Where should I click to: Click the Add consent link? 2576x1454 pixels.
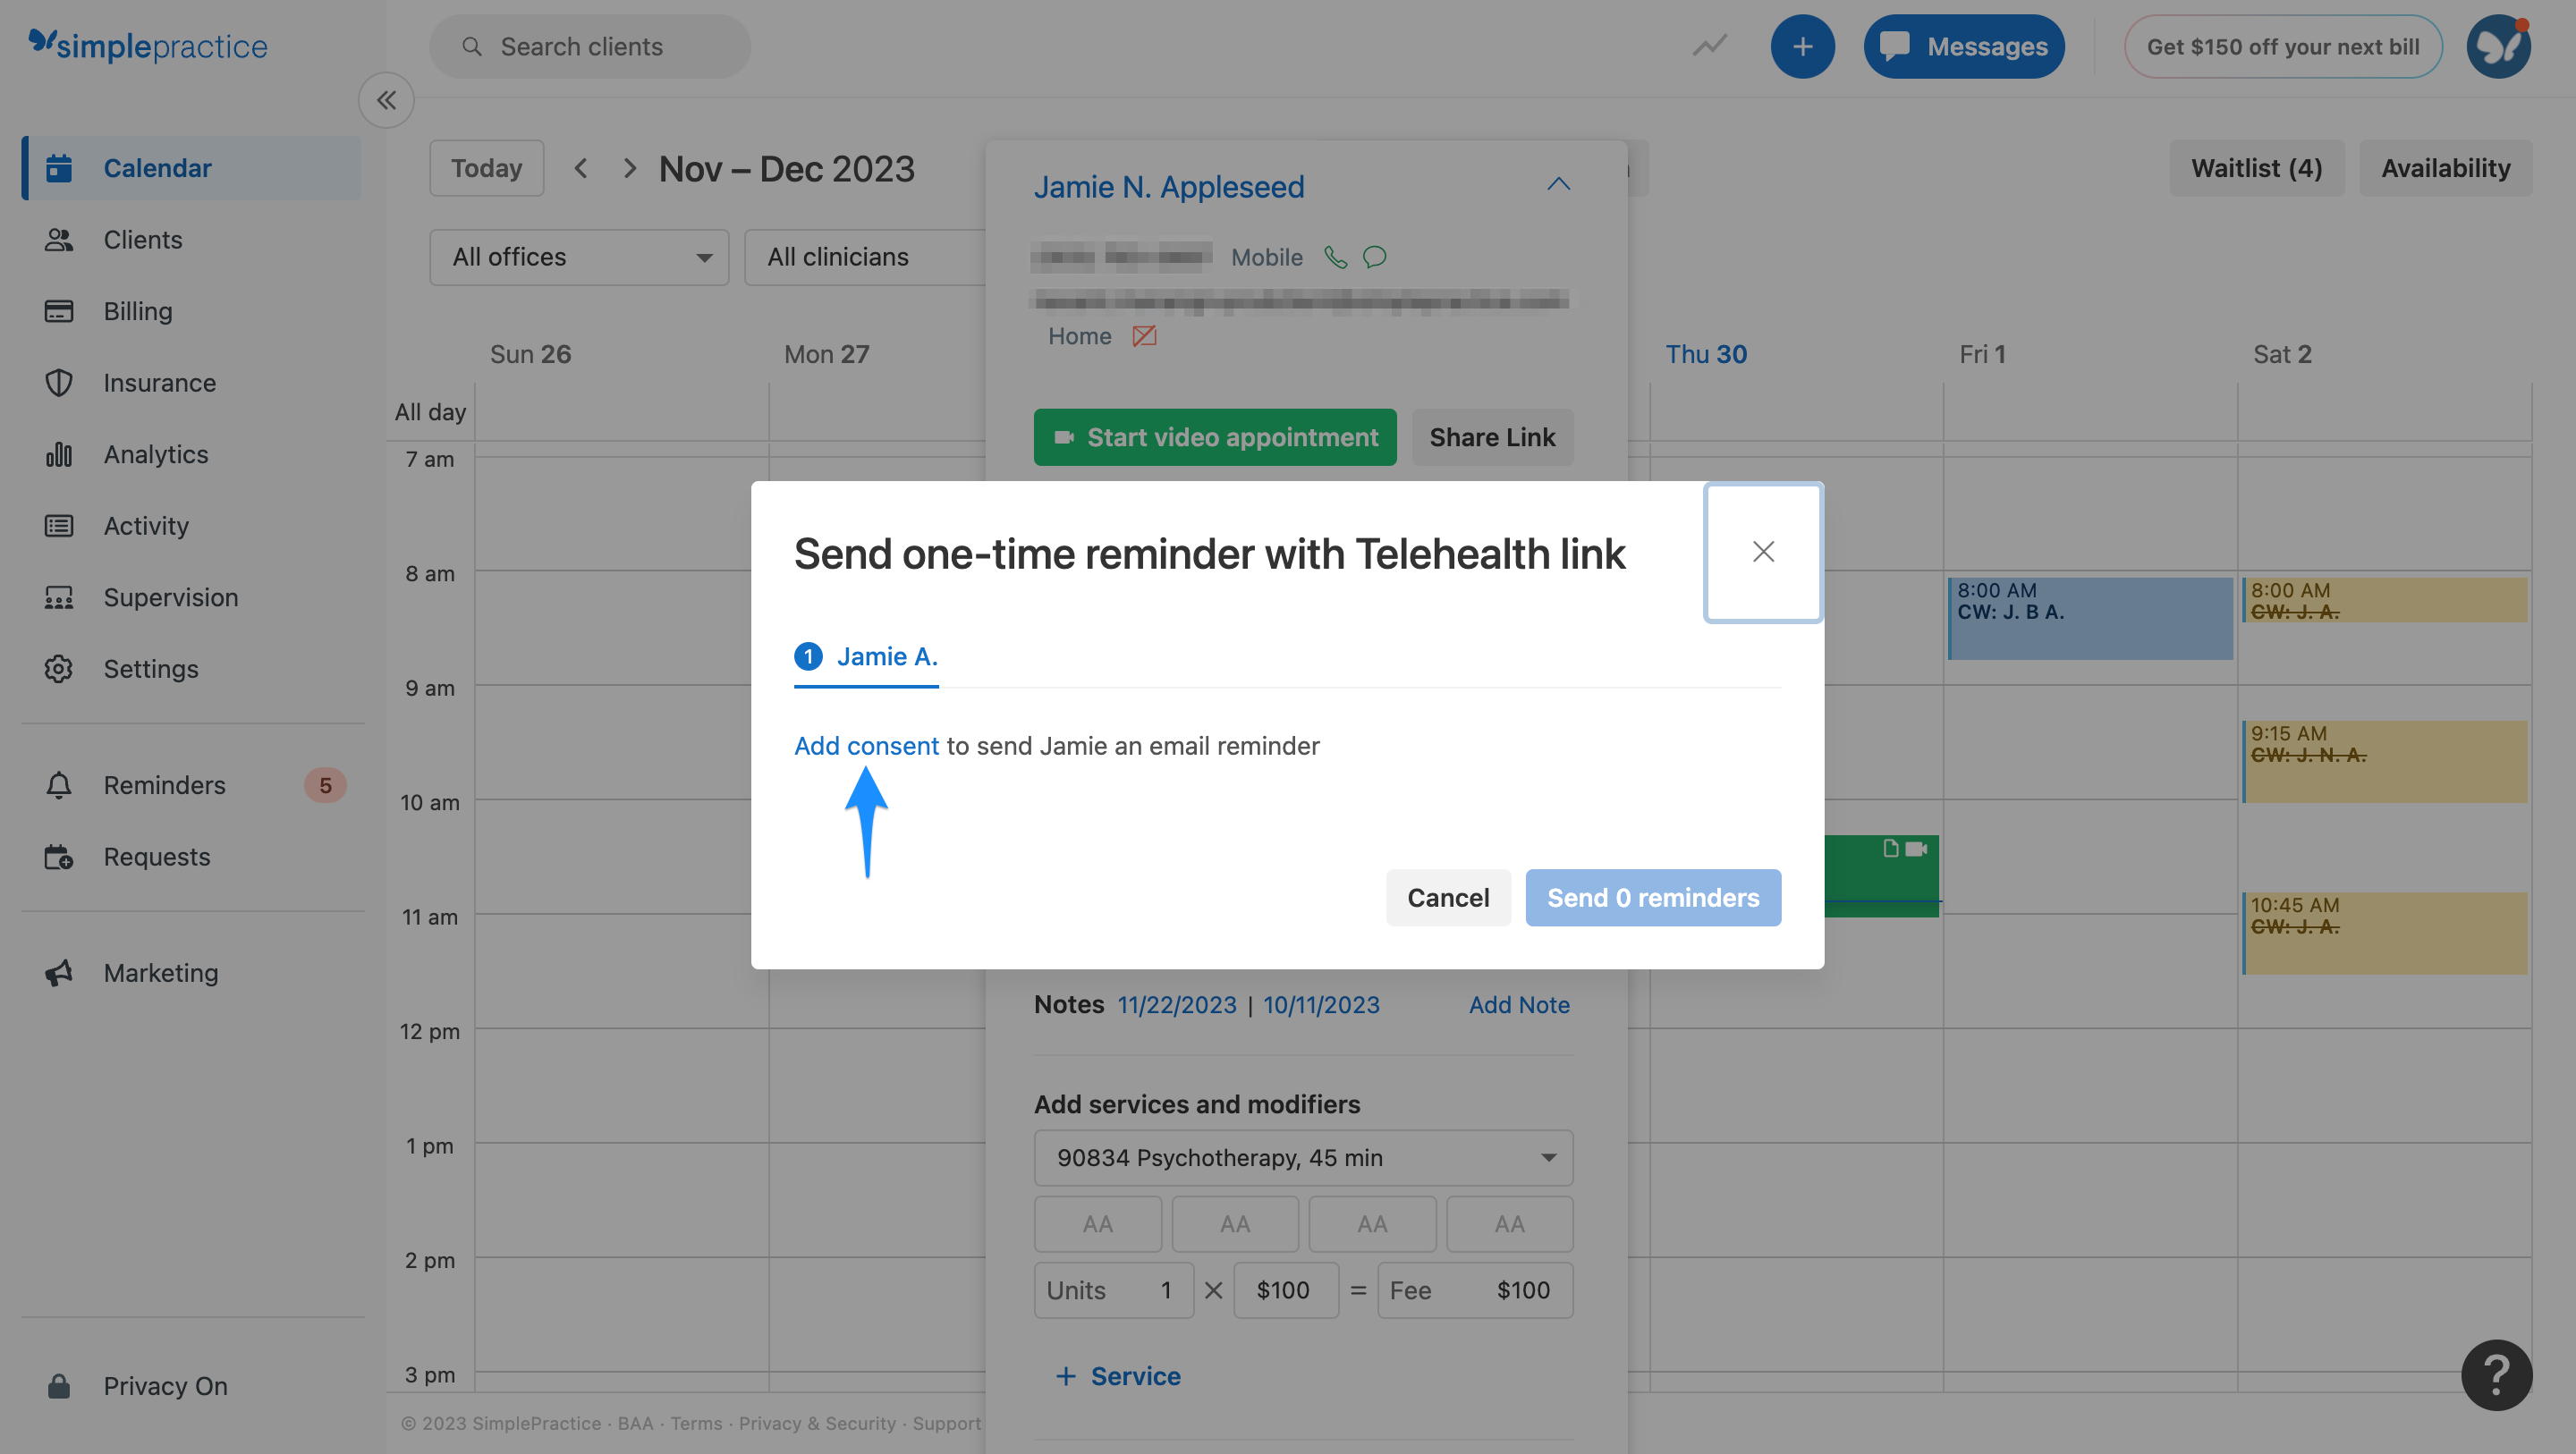pos(866,746)
